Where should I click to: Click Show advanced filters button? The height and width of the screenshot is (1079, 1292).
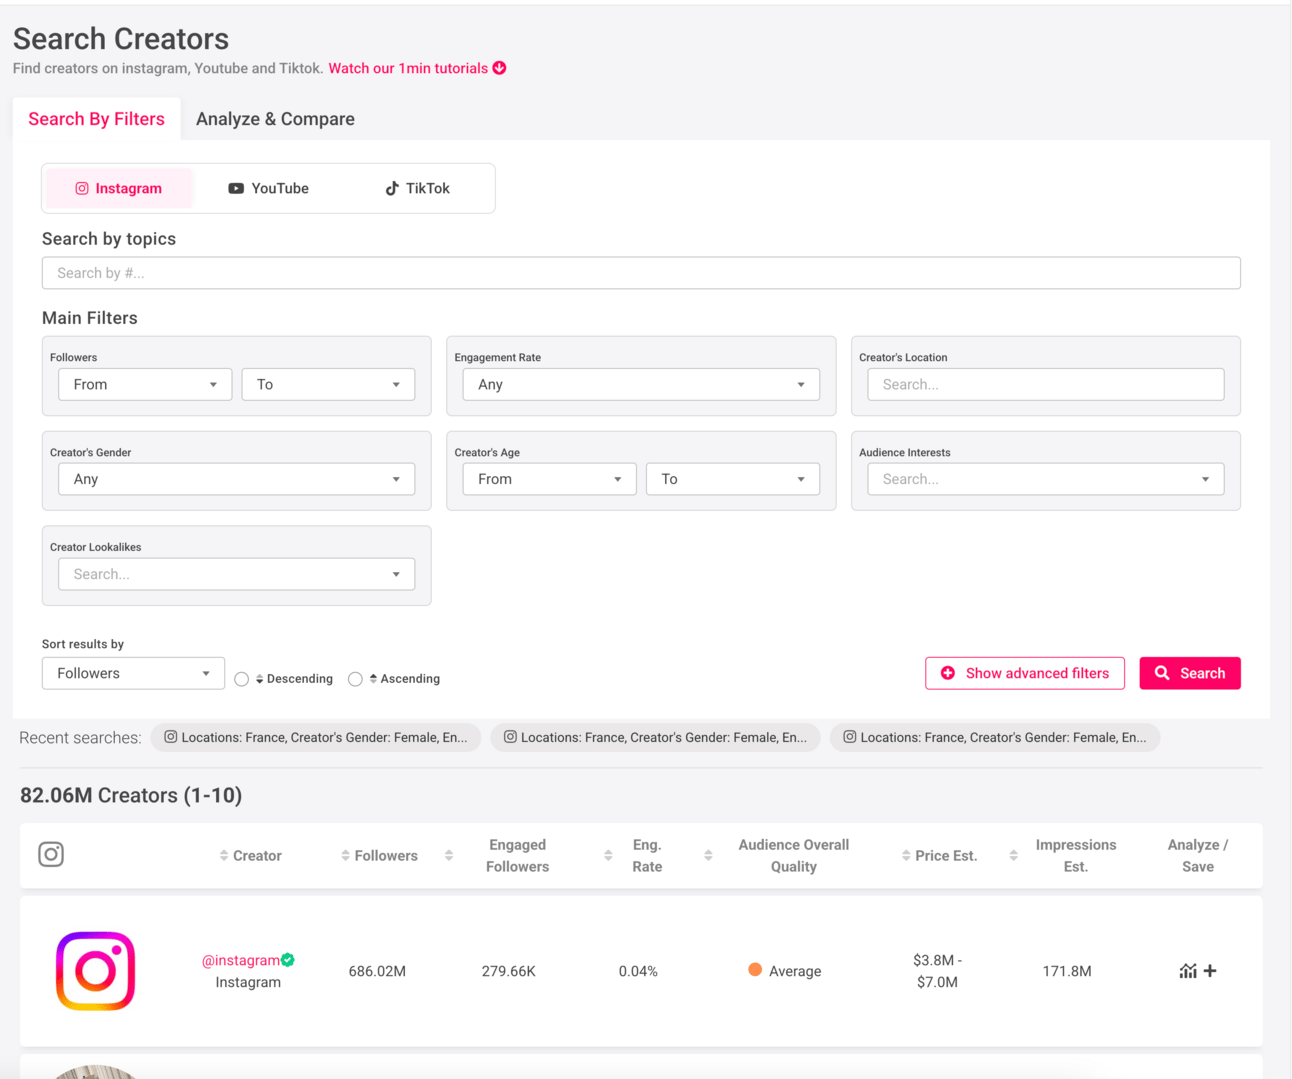1025,673
